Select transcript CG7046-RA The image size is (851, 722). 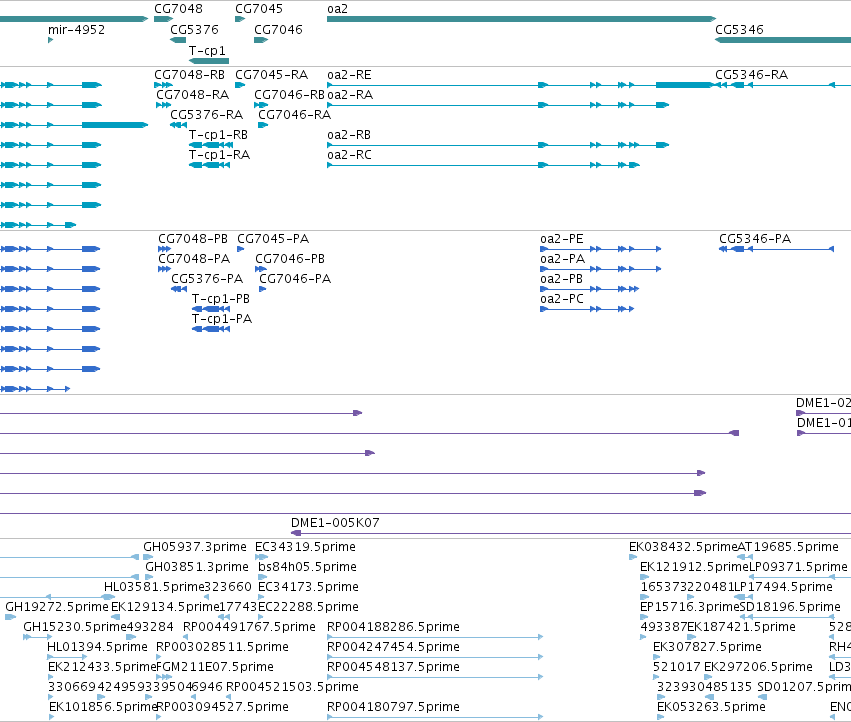pyautogui.click(x=295, y=115)
